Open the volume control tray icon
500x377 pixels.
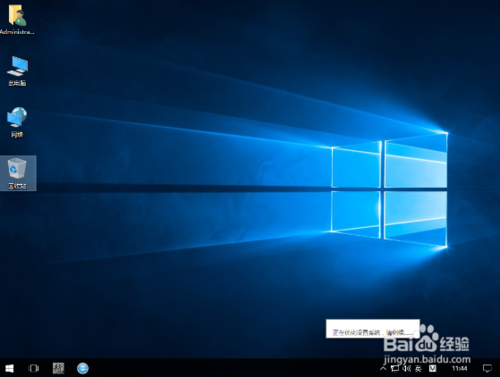pos(406,368)
